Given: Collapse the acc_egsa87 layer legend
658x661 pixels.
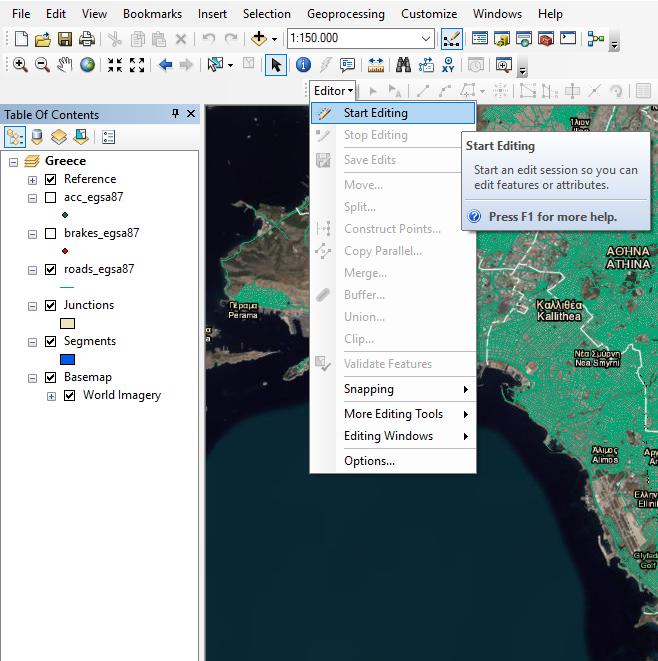Looking at the screenshot, I should click(32, 198).
